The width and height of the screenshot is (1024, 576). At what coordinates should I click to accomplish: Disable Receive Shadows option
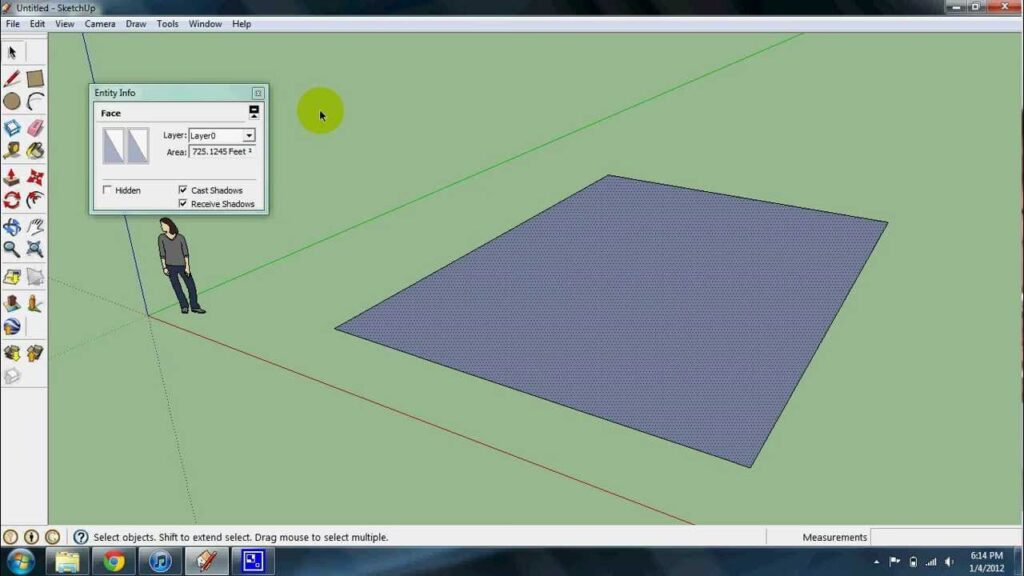point(183,204)
